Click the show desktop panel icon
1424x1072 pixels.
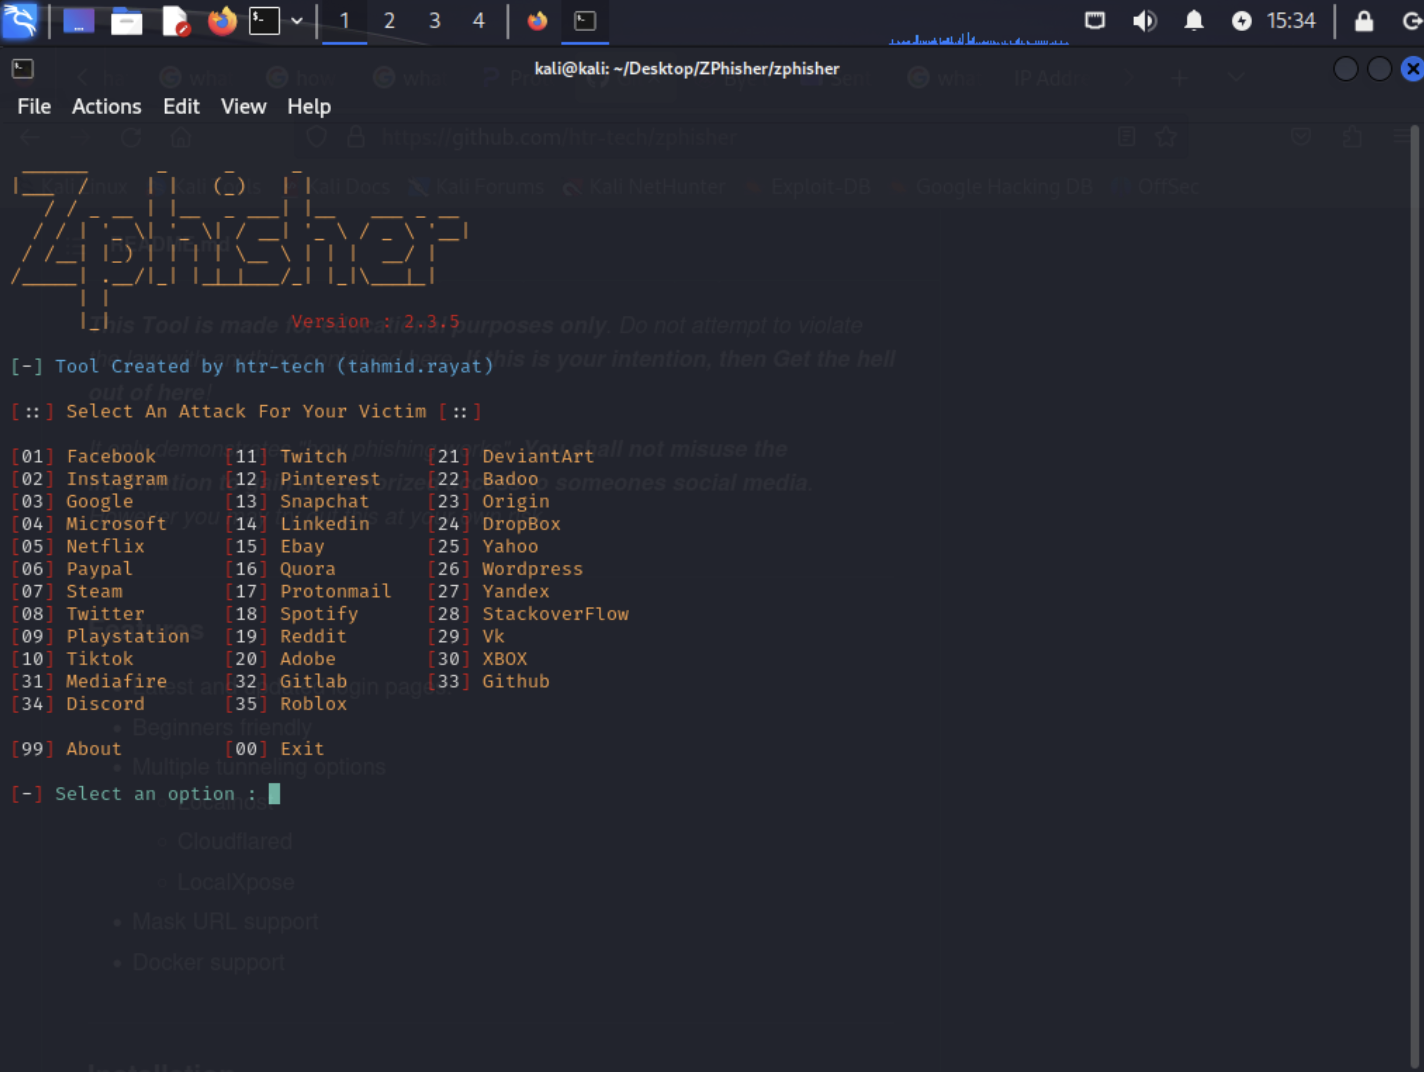[78, 20]
